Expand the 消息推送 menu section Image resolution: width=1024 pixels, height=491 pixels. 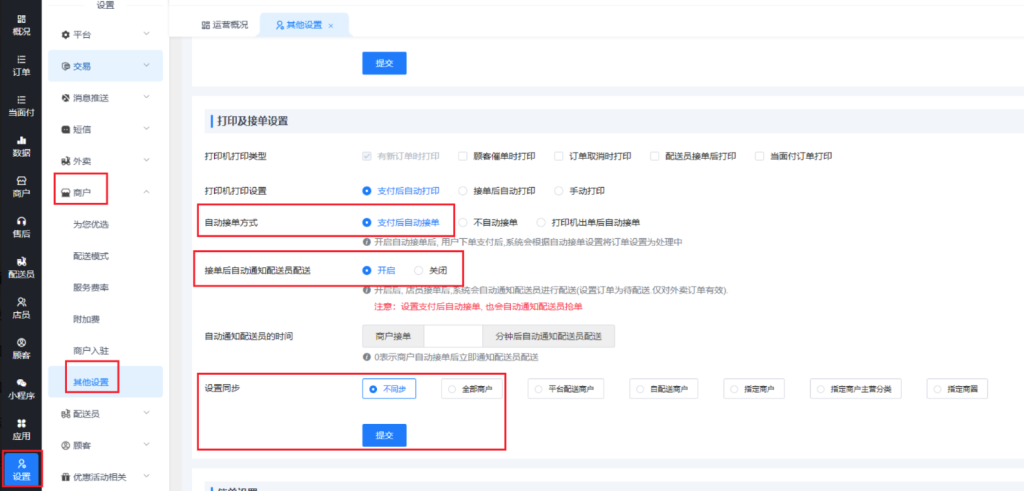pyautogui.click(x=104, y=98)
